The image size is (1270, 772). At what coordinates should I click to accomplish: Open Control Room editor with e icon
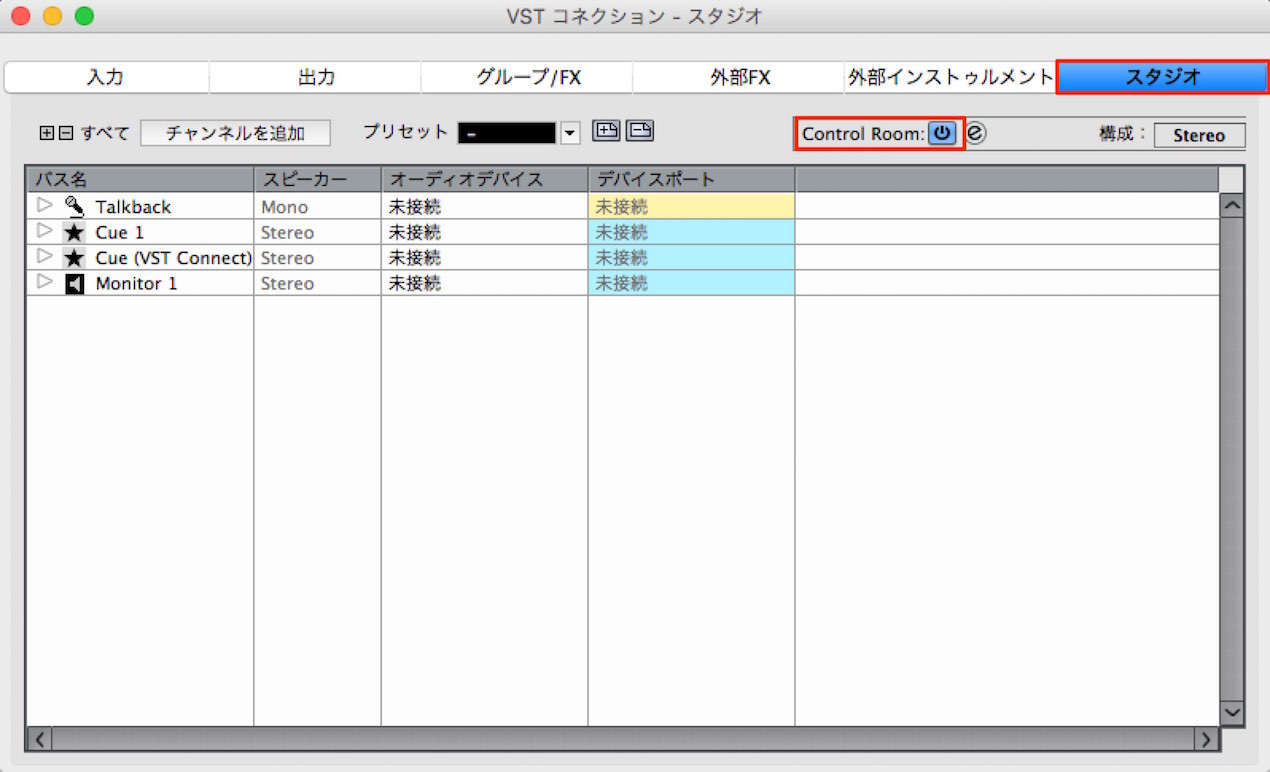coord(976,133)
